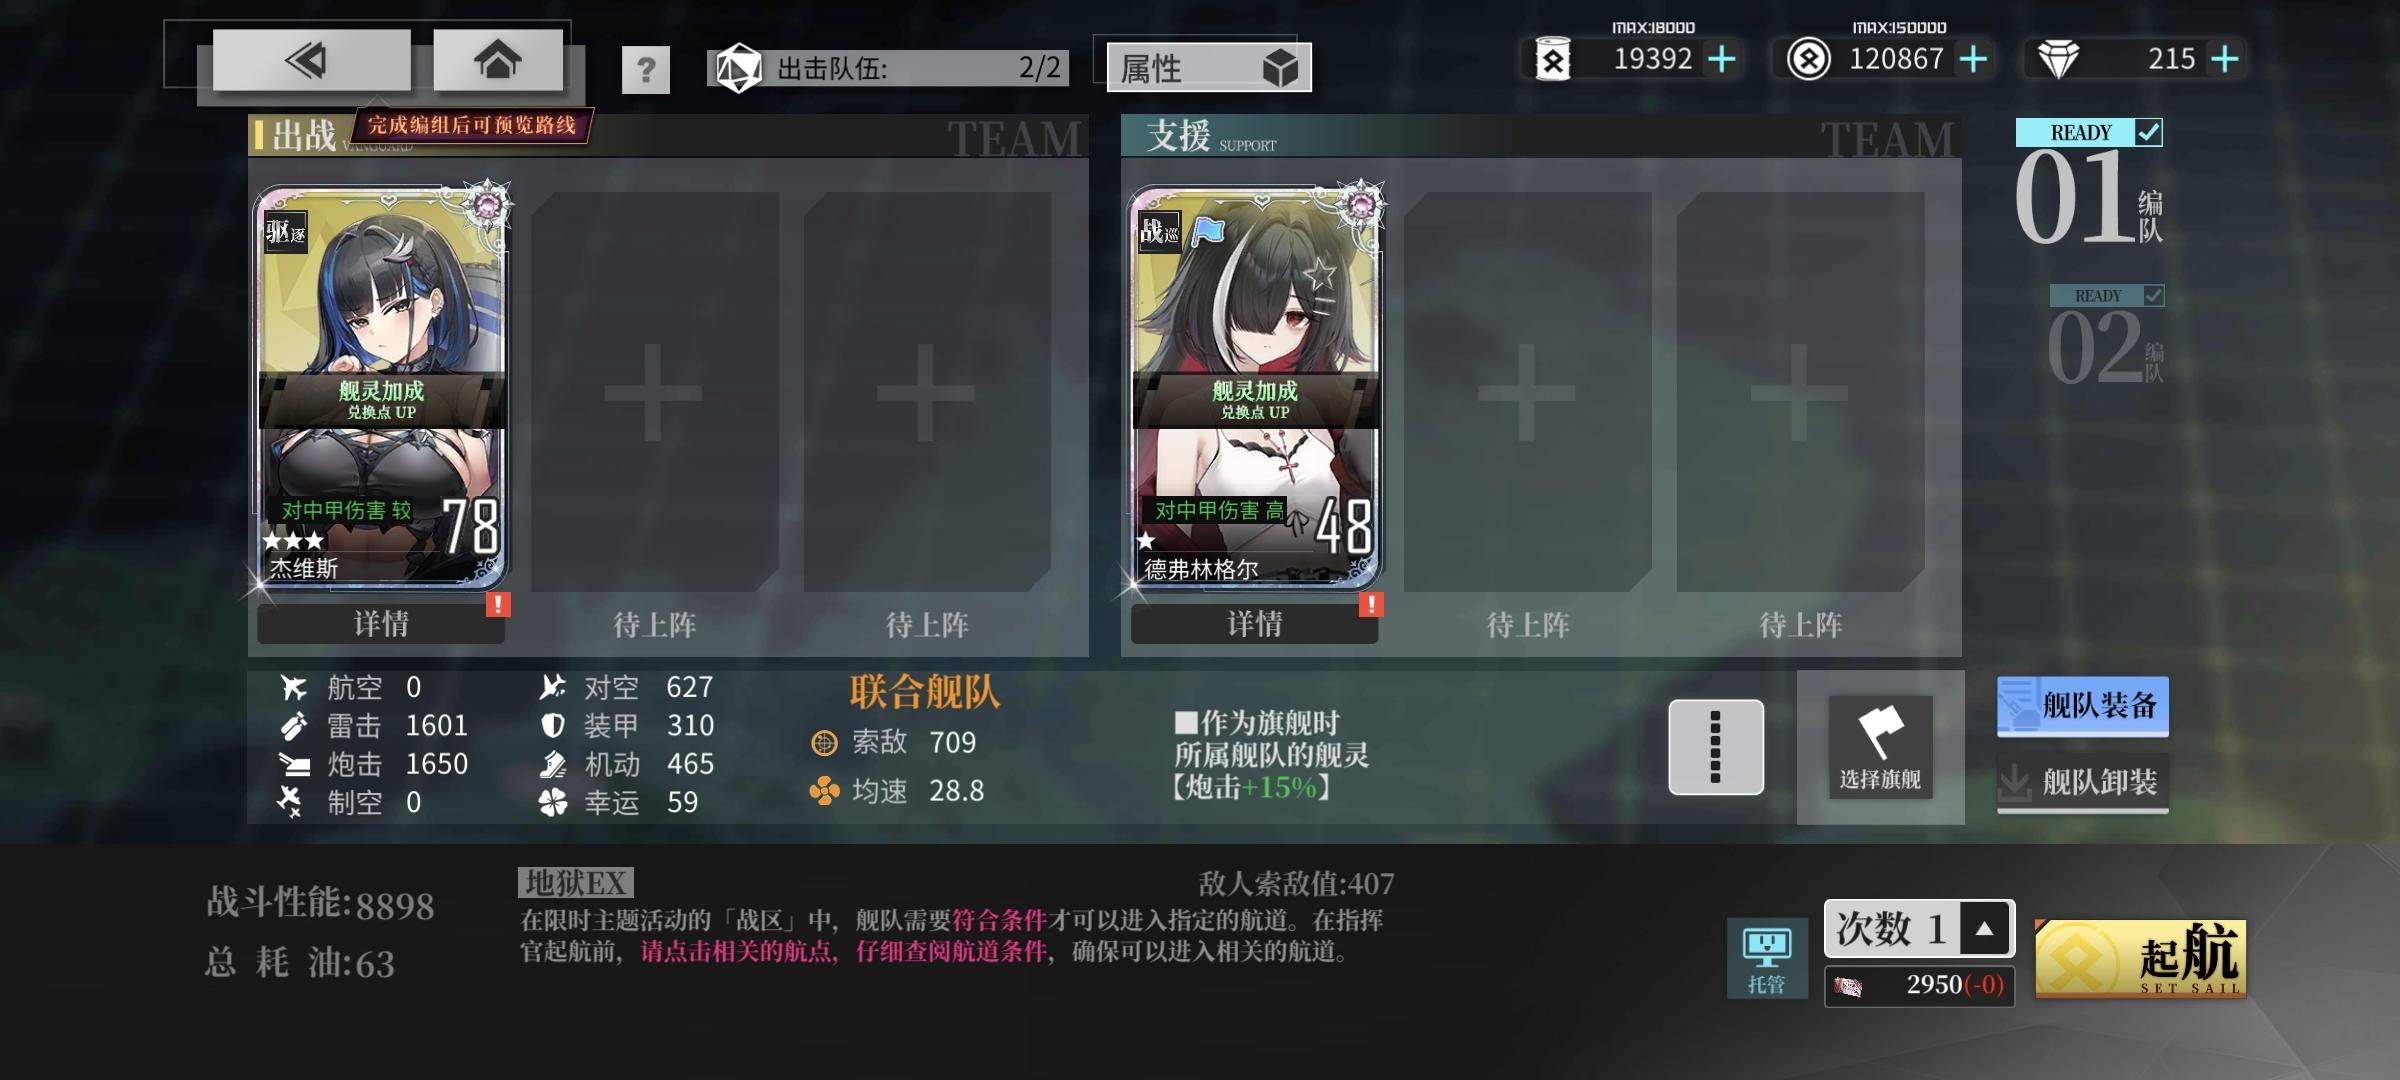Viewport: 2400px width, 1080px height.
Task: Return to the home screen
Action: (497, 61)
